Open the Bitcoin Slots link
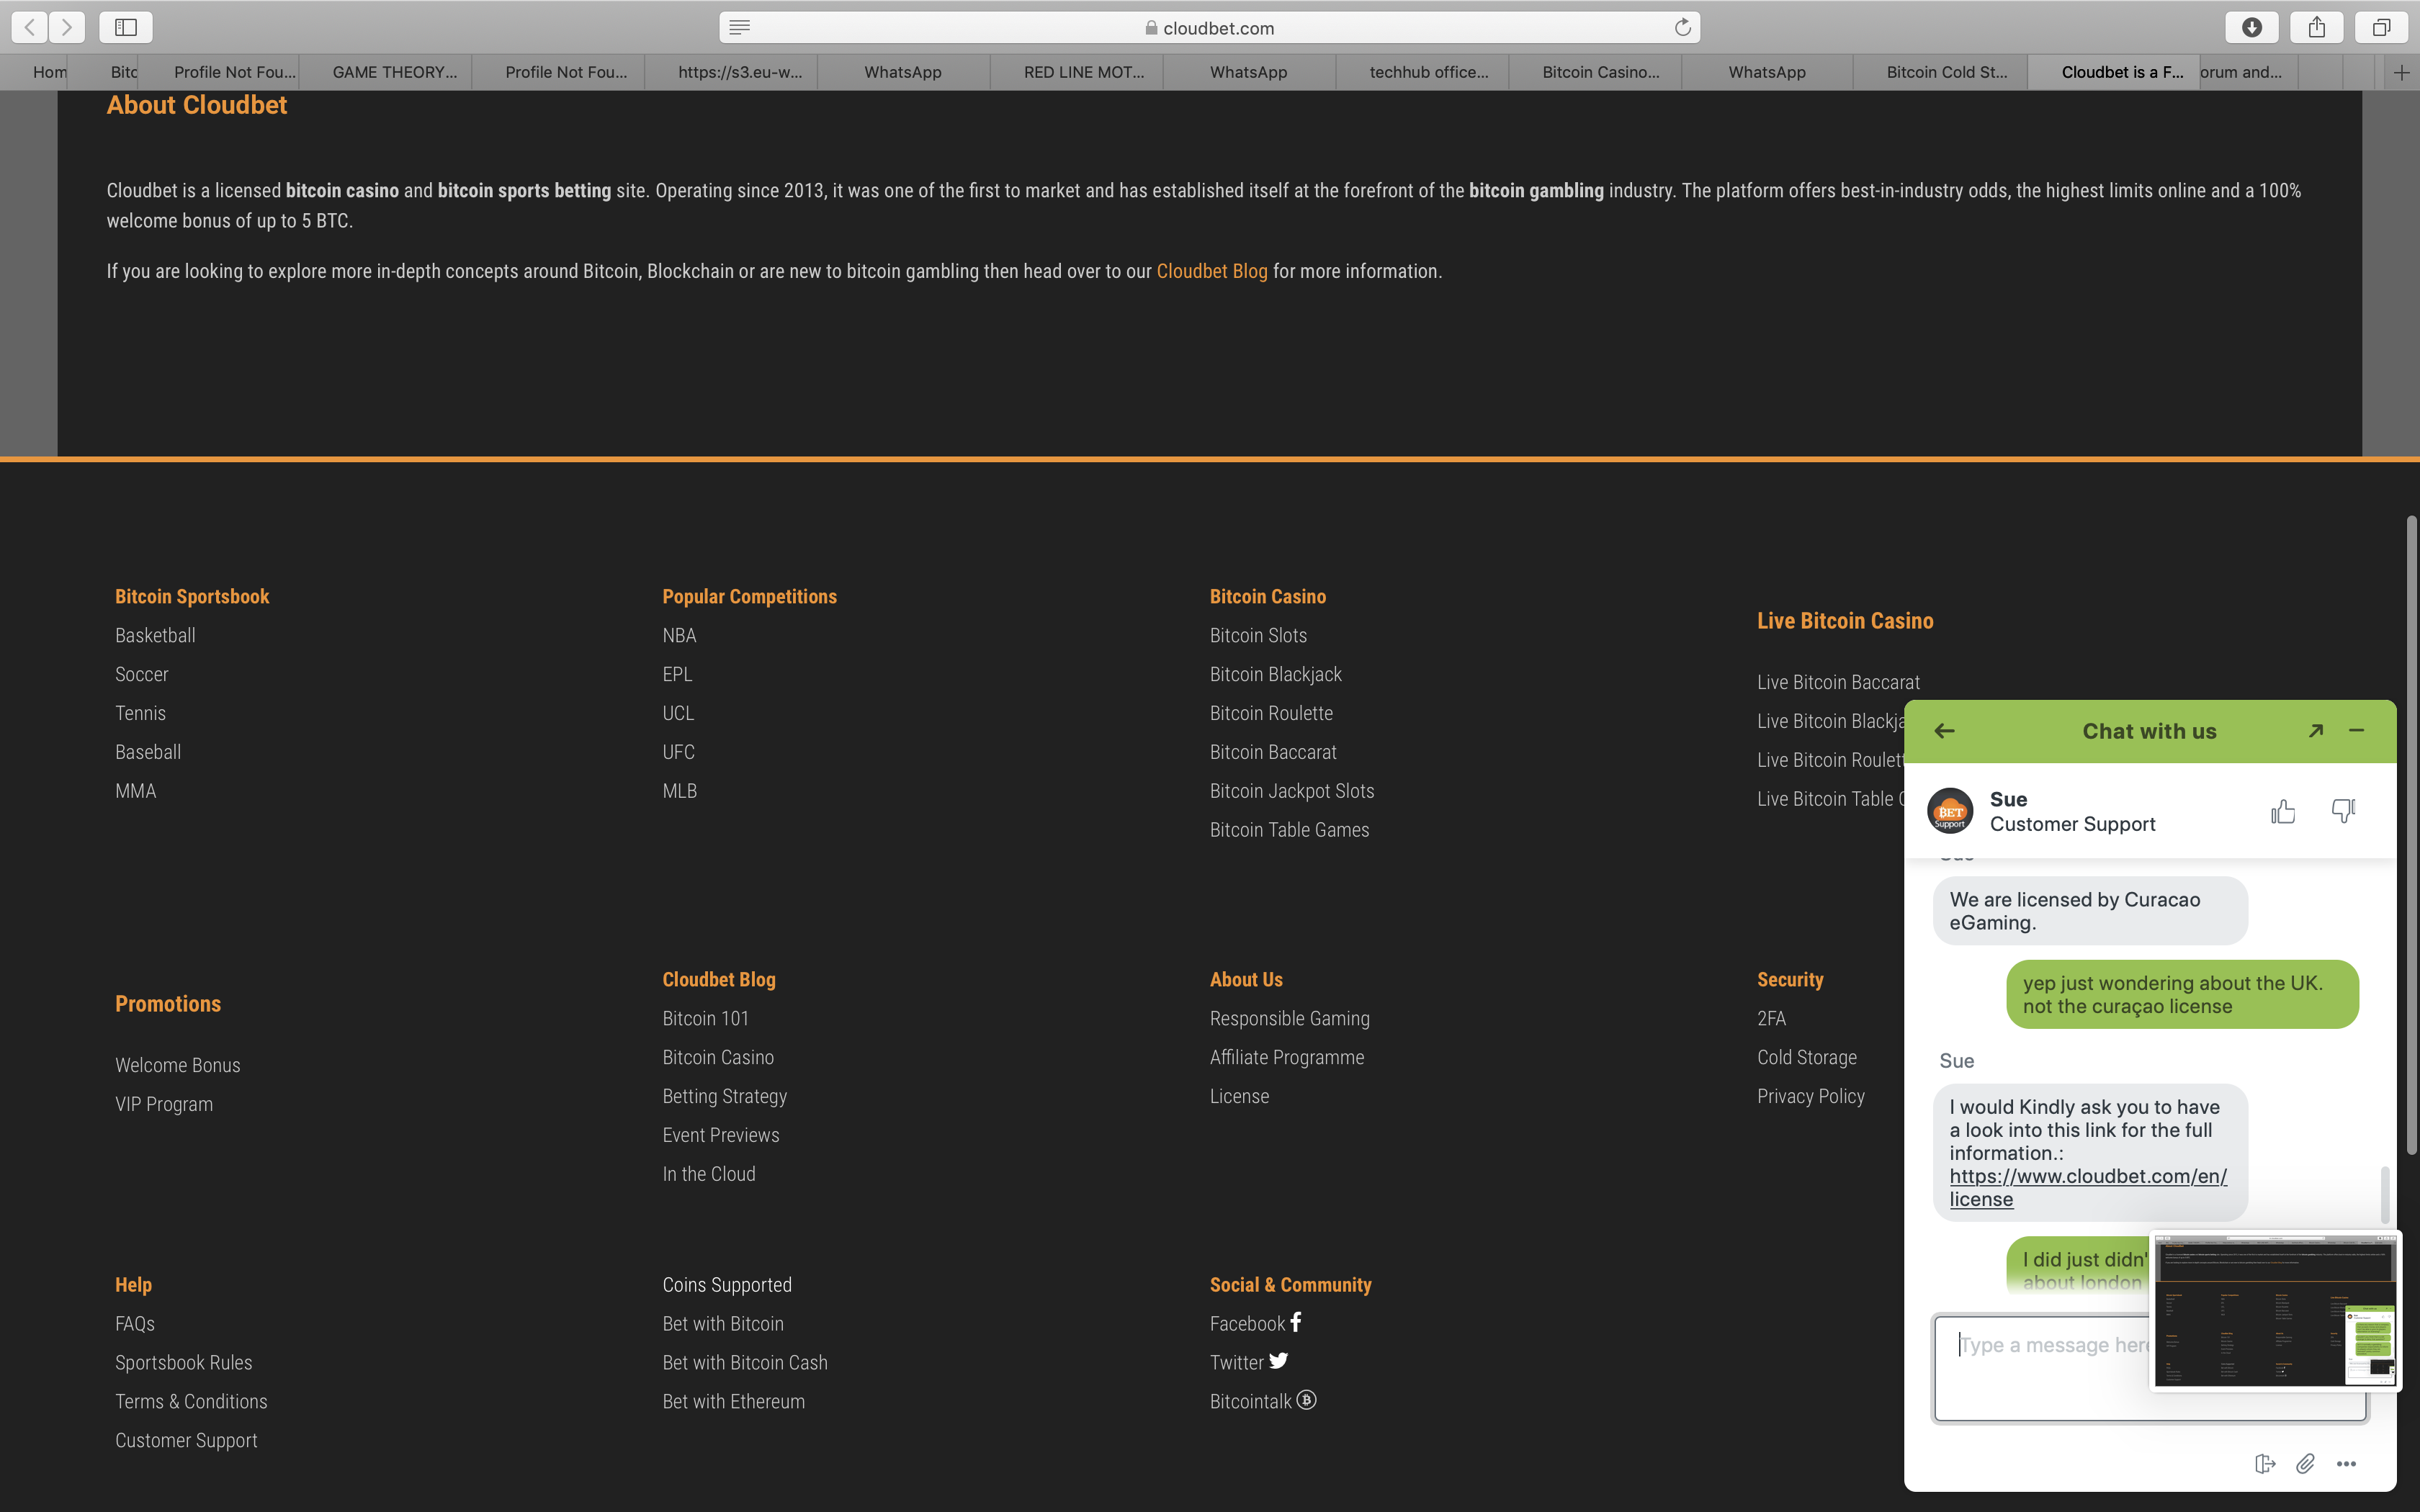The height and width of the screenshot is (1512, 2420). pyautogui.click(x=1258, y=635)
